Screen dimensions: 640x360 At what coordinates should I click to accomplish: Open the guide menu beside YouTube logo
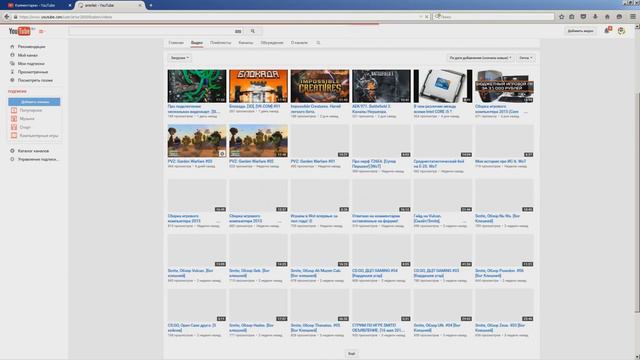41,31
